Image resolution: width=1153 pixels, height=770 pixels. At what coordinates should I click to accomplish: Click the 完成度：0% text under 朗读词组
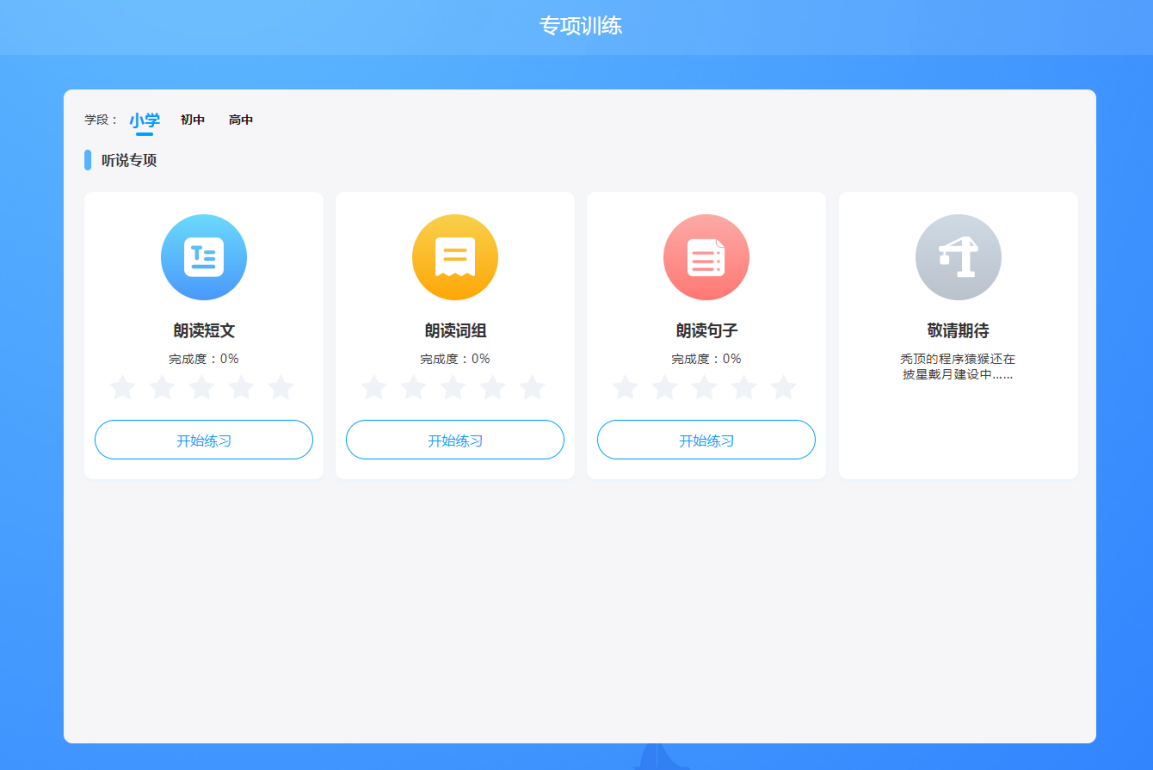[x=455, y=359]
